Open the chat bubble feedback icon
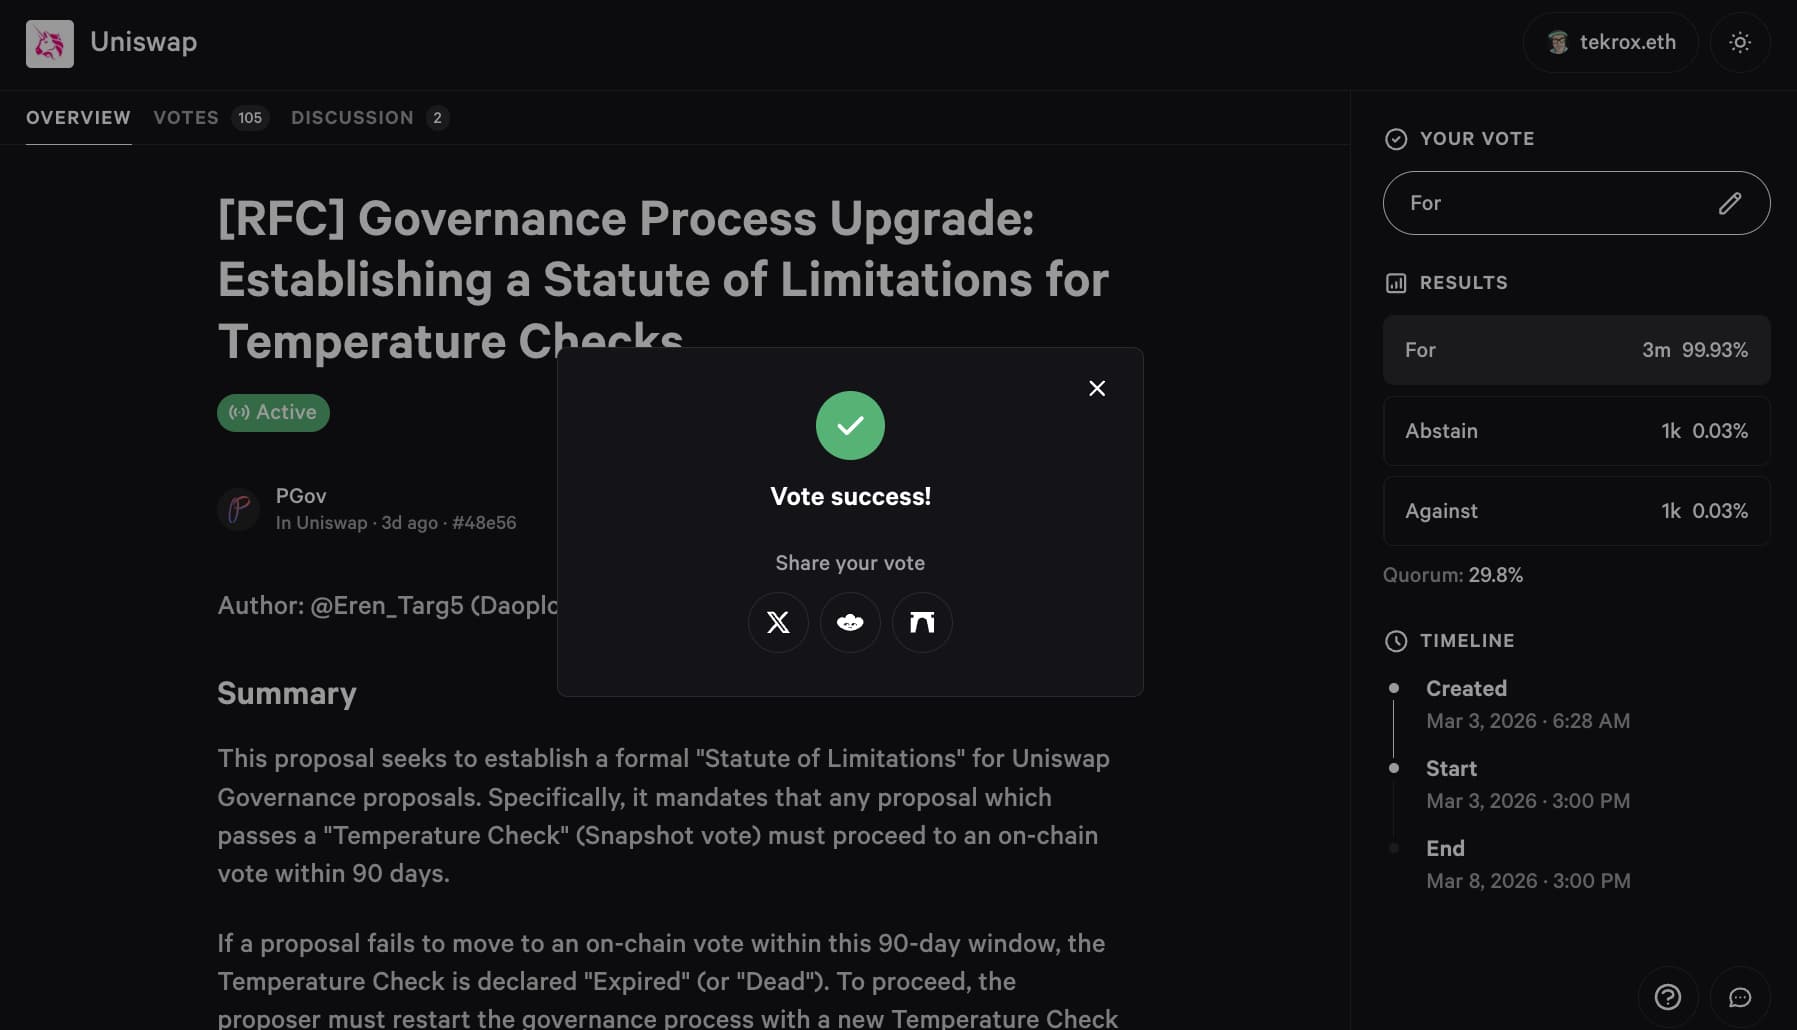This screenshot has height=1030, width=1797. point(1740,997)
